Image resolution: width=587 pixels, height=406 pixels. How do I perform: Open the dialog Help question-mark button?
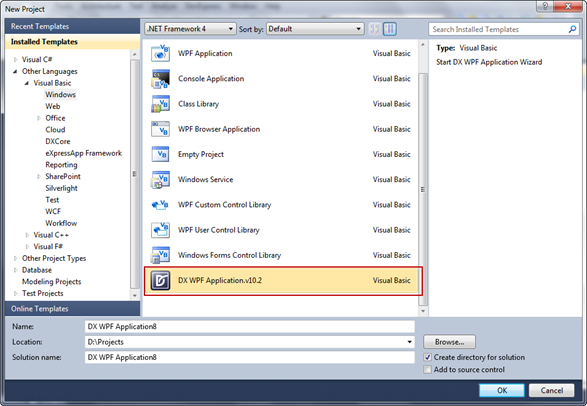pyautogui.click(x=545, y=6)
